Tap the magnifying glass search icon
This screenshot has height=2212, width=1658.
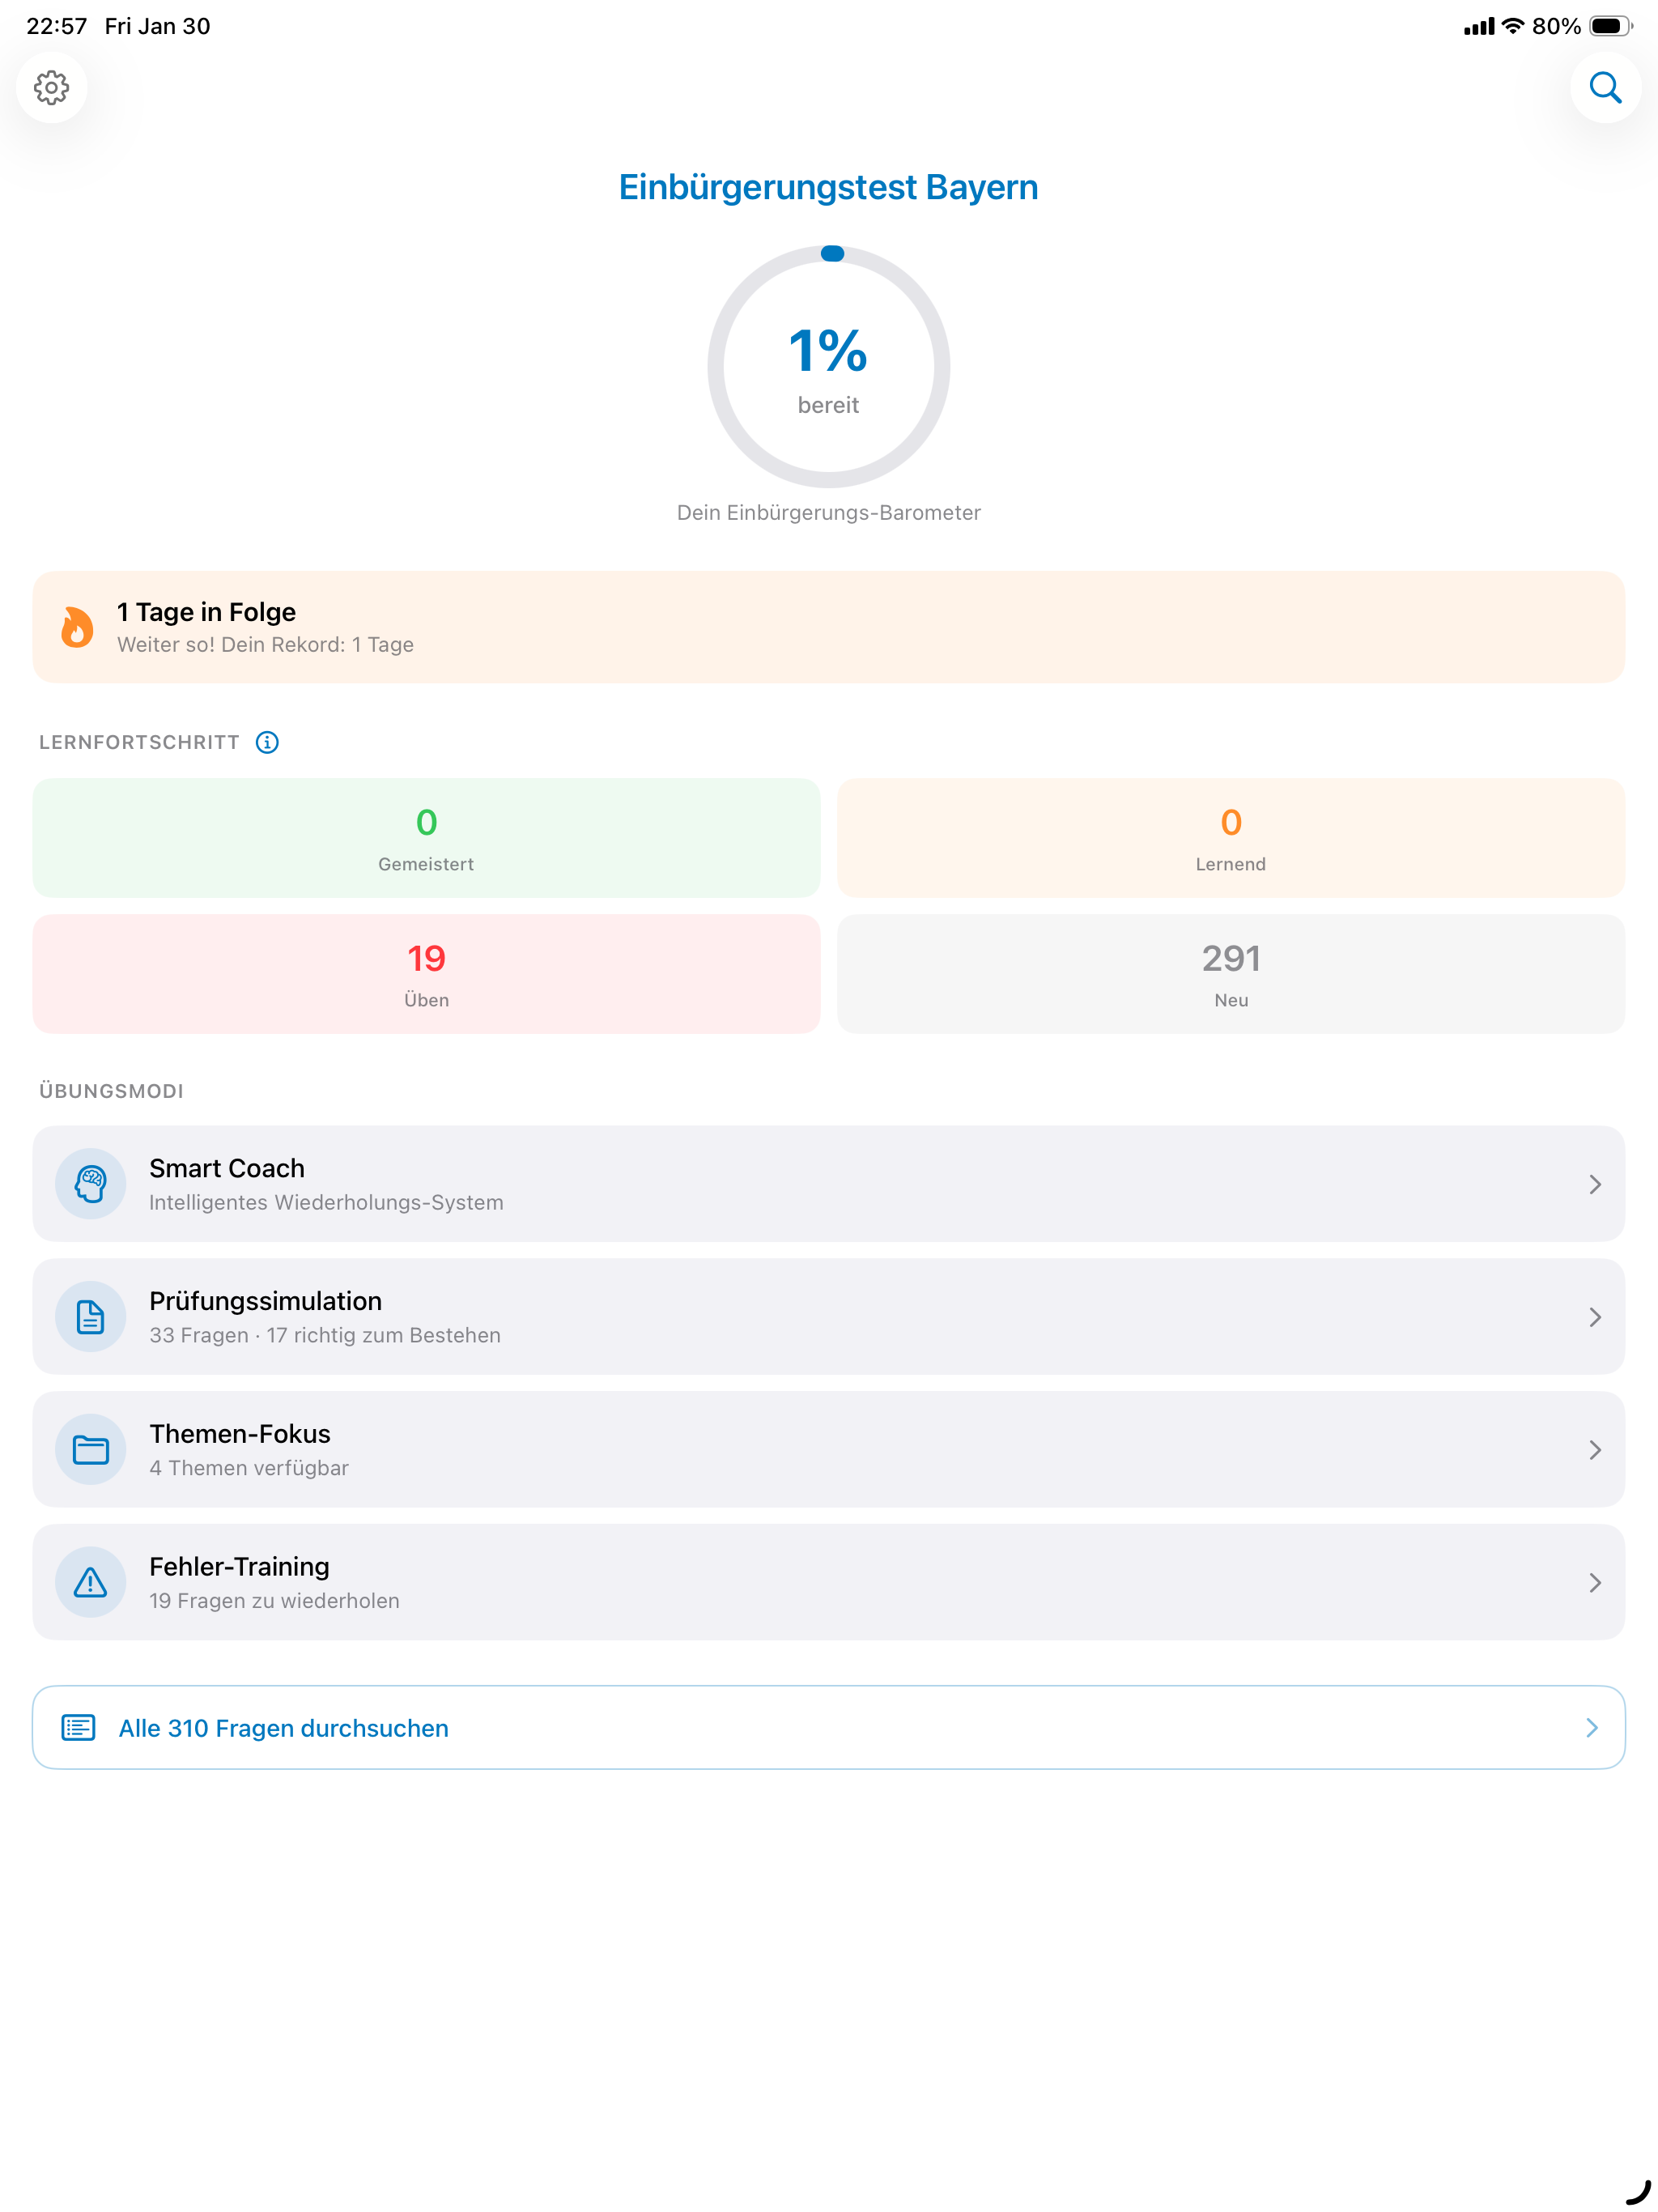tap(1605, 88)
